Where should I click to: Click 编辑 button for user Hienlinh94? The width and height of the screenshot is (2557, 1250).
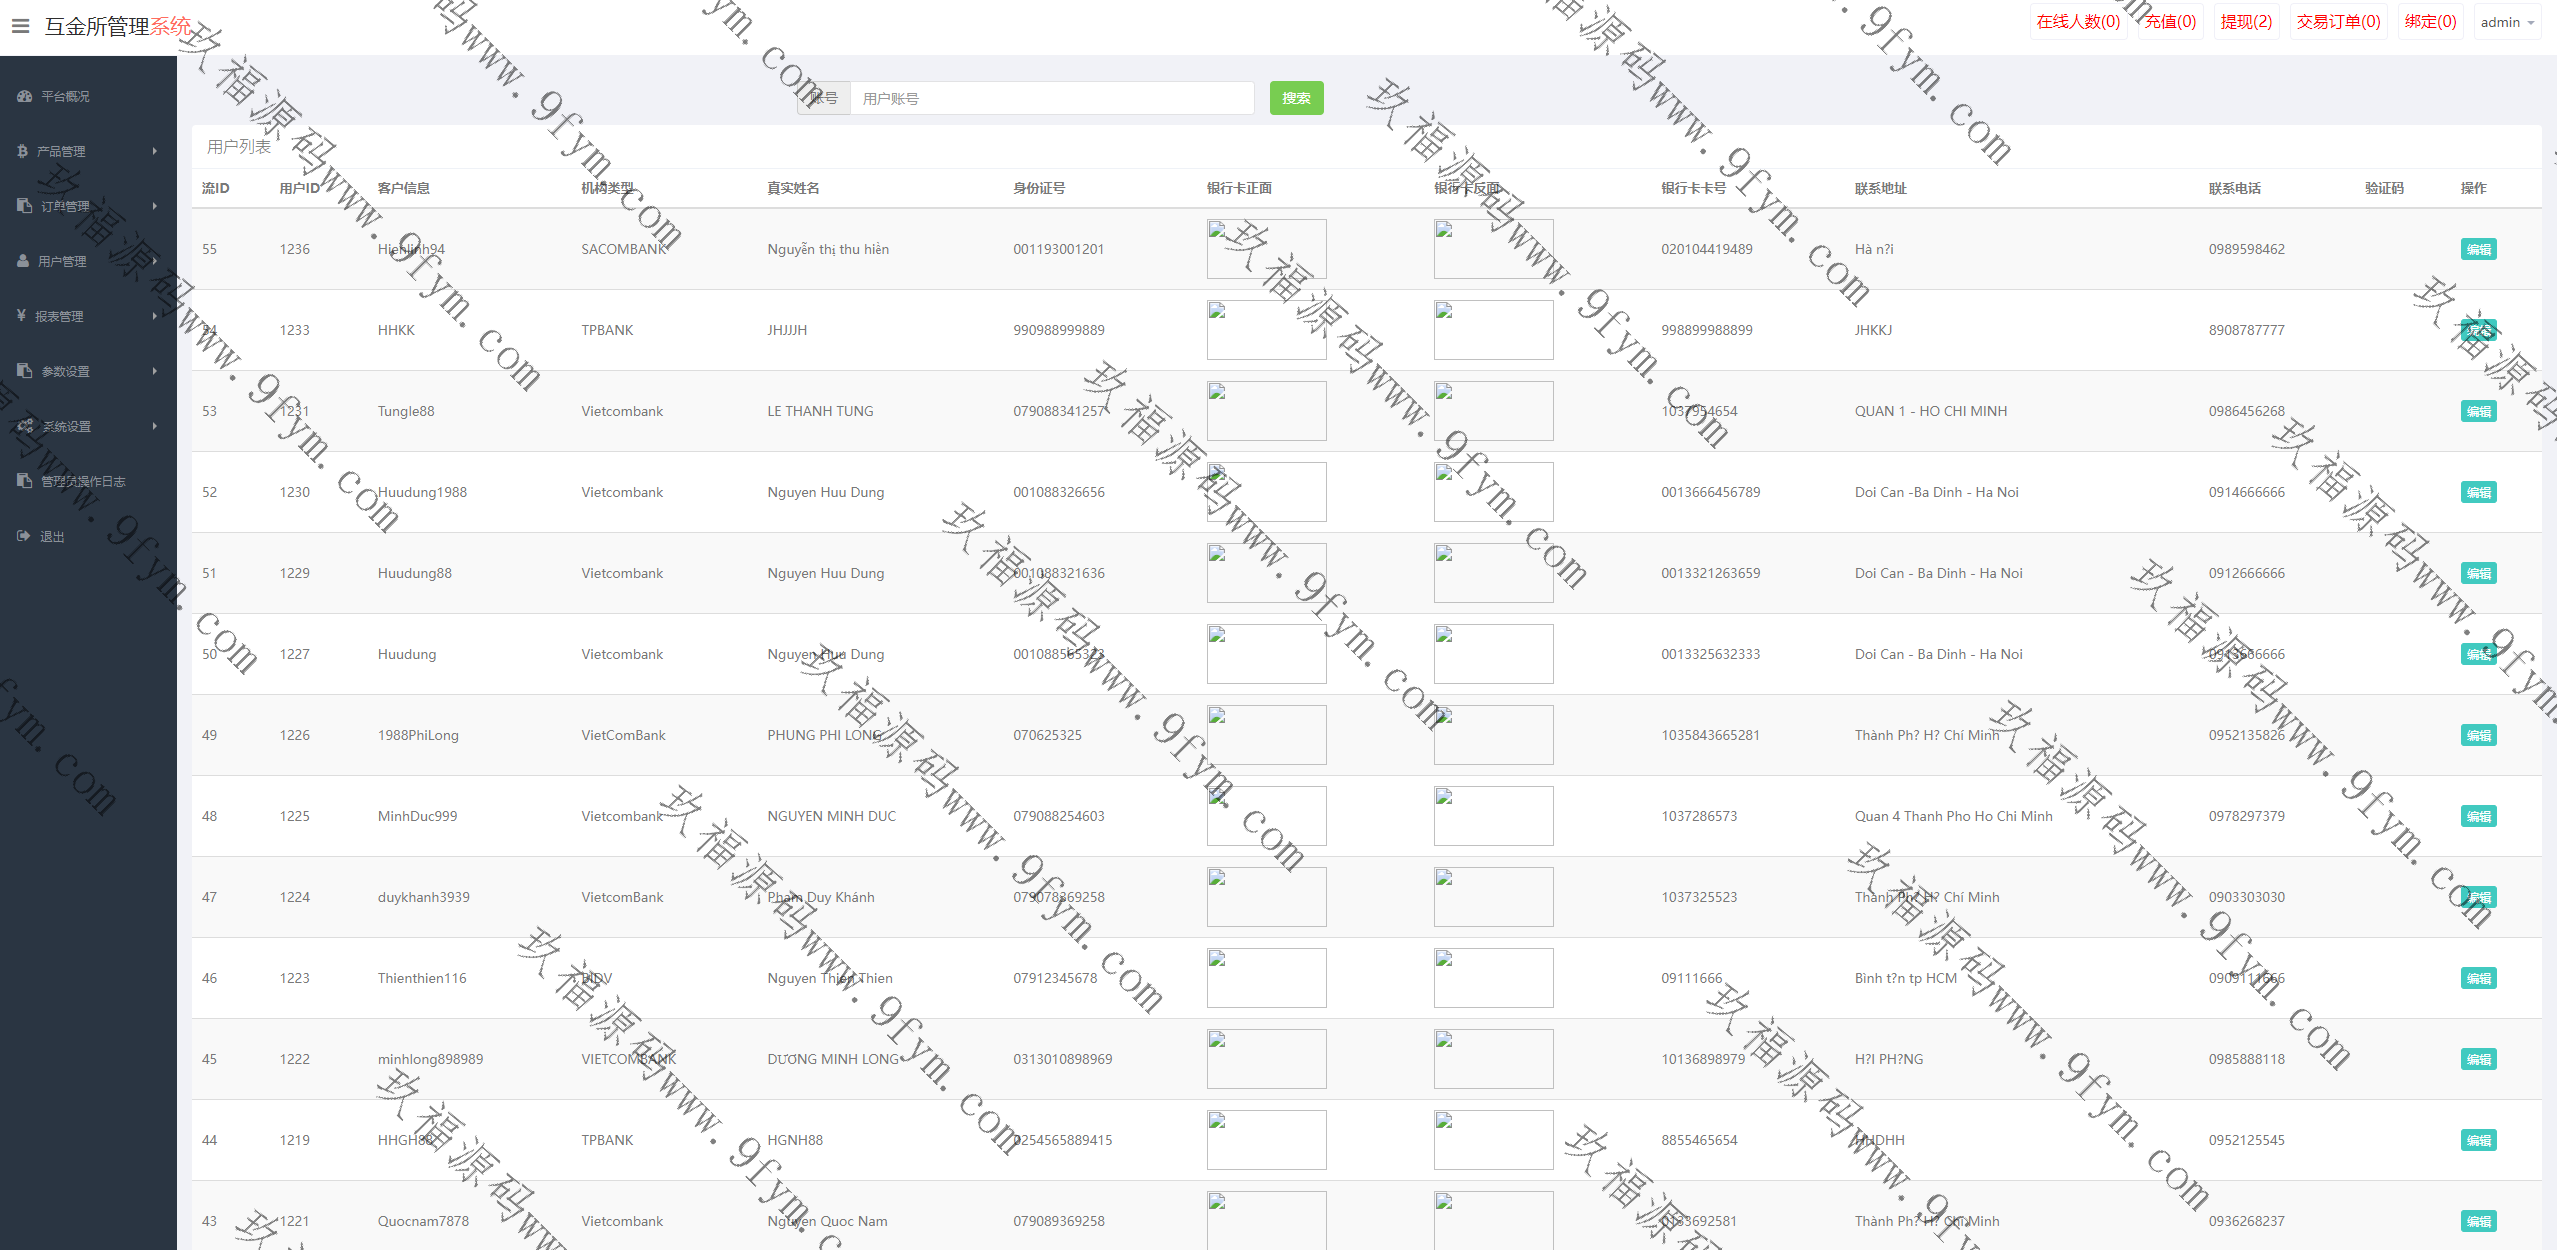point(2478,249)
